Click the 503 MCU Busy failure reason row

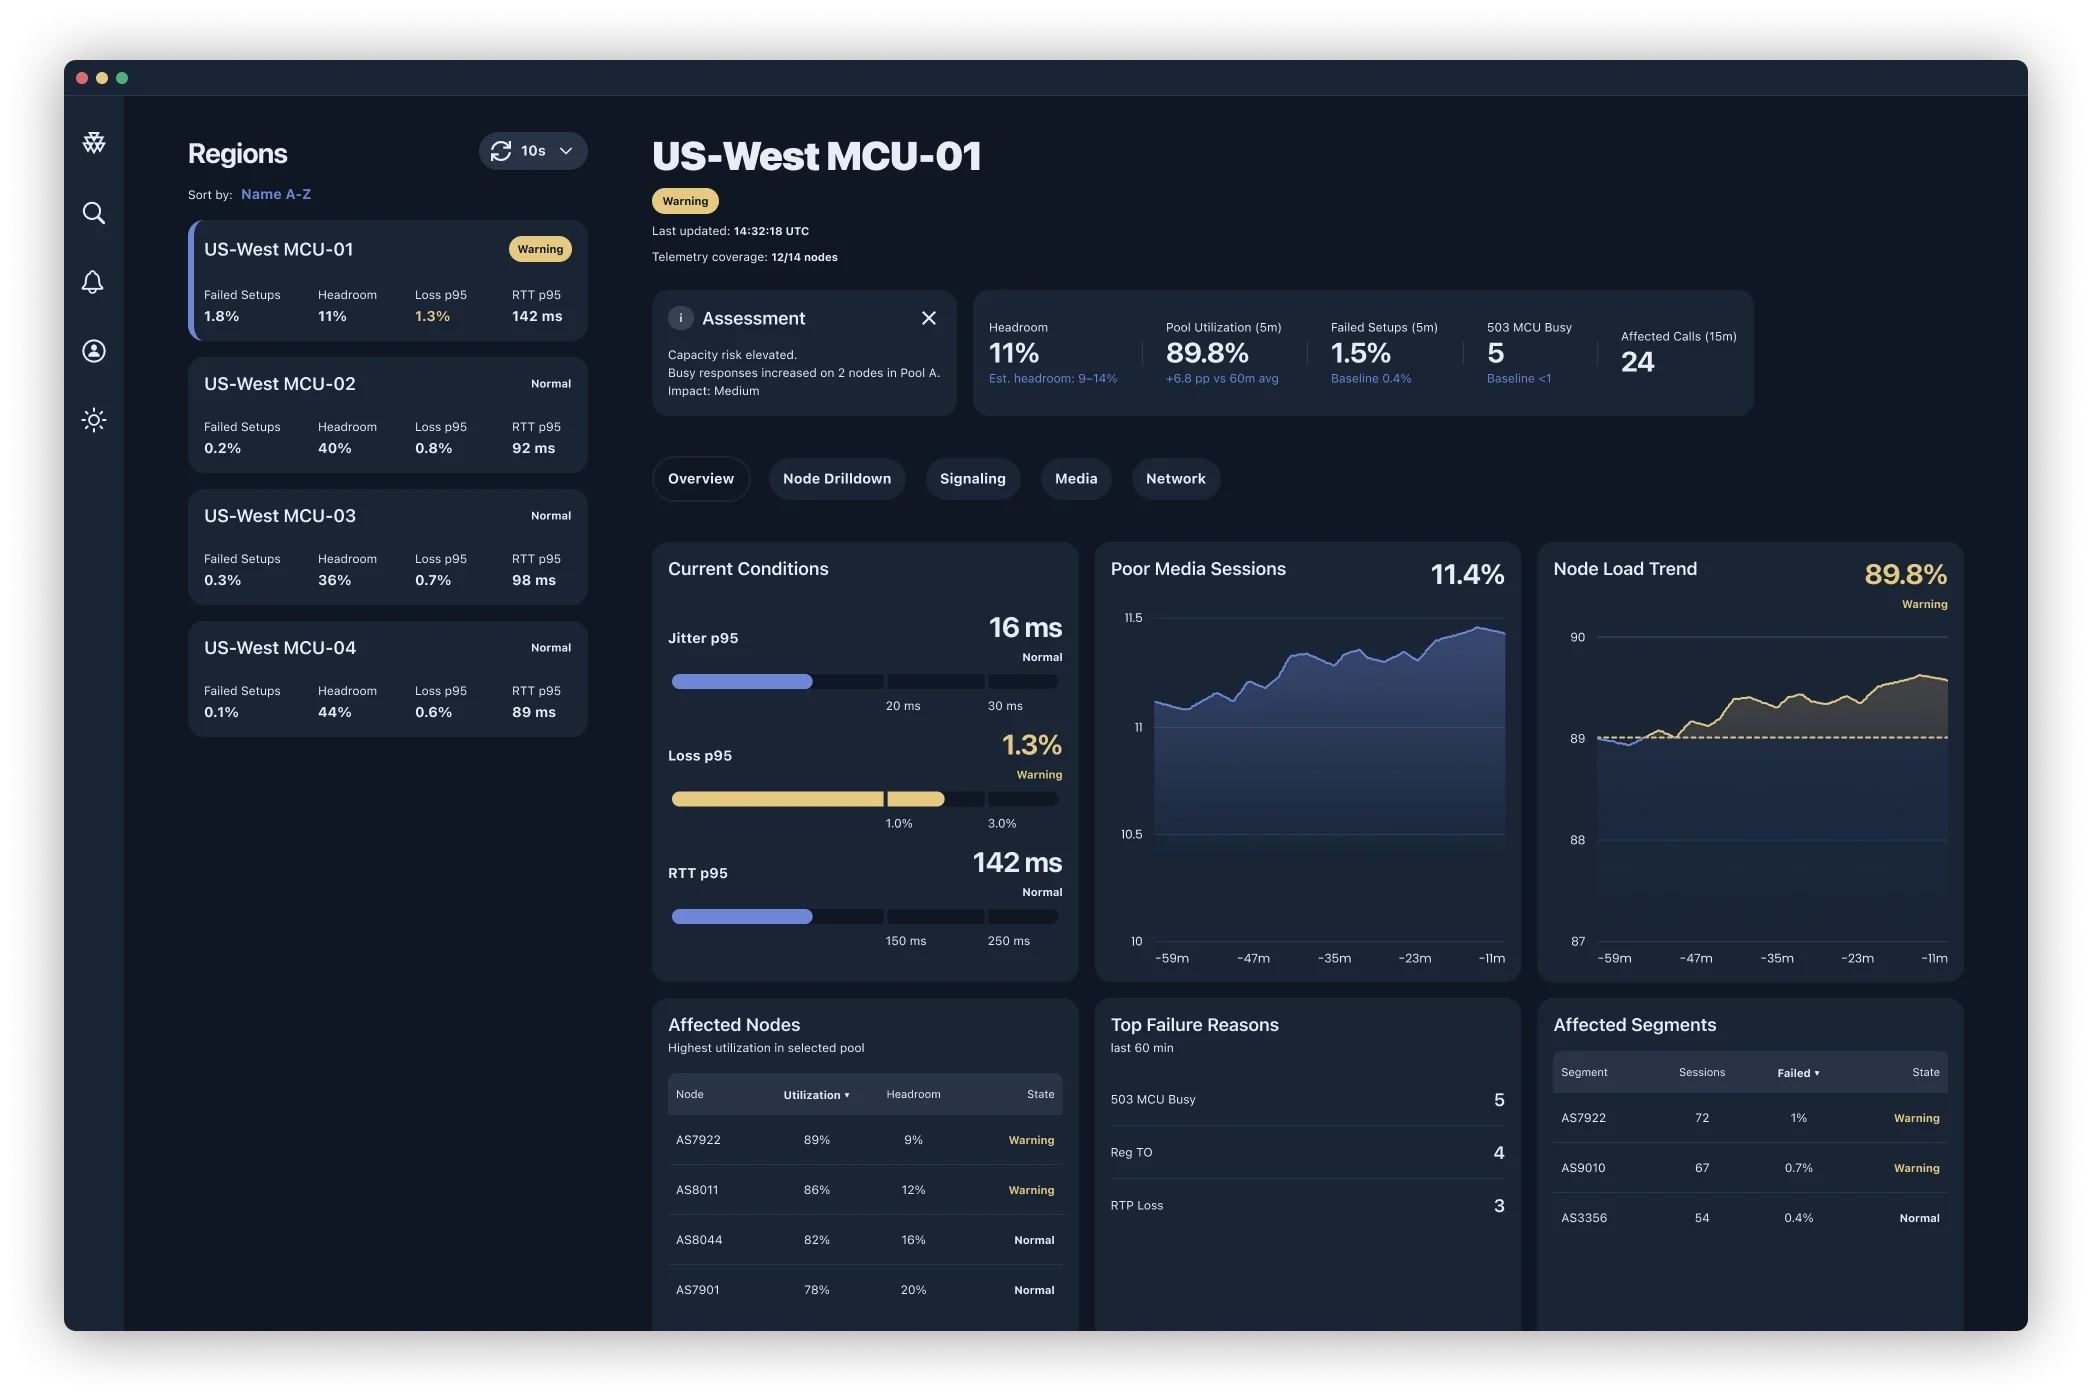click(1306, 1100)
